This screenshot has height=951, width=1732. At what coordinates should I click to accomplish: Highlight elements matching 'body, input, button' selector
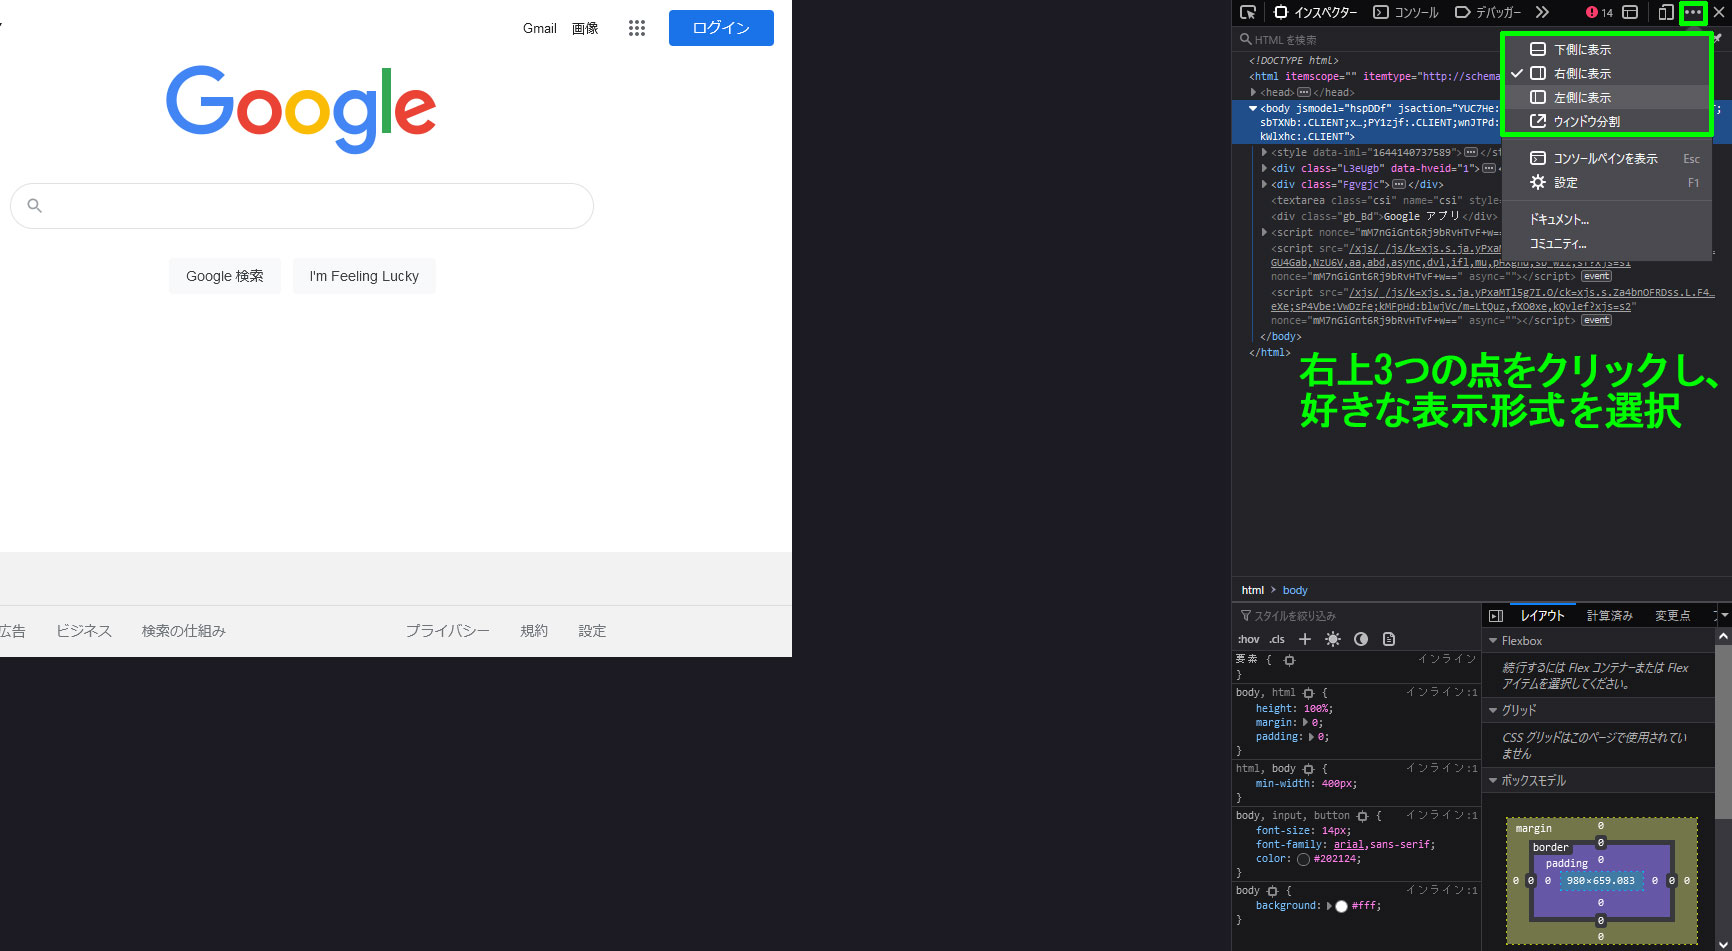tap(1362, 816)
